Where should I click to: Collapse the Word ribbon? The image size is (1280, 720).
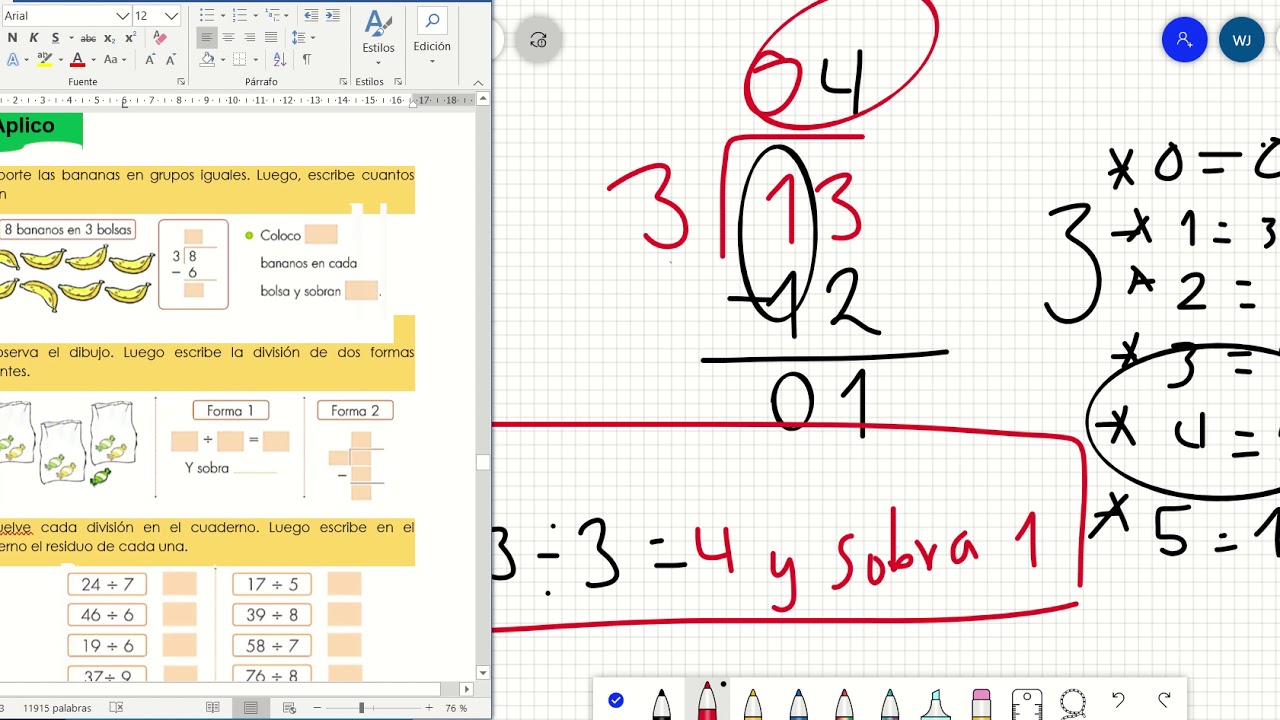click(x=478, y=82)
